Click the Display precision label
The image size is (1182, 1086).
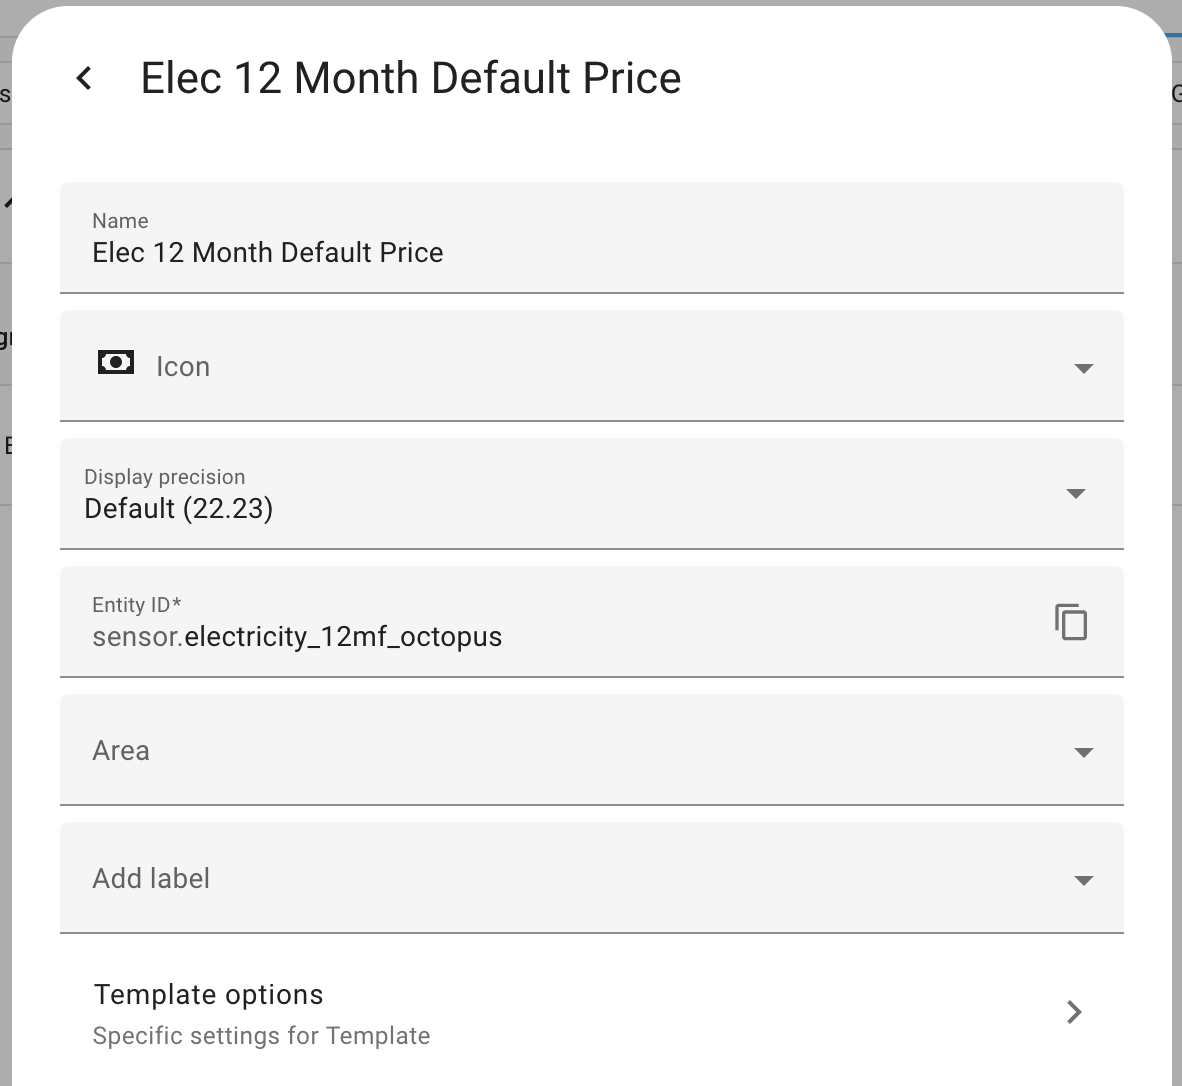(x=164, y=477)
